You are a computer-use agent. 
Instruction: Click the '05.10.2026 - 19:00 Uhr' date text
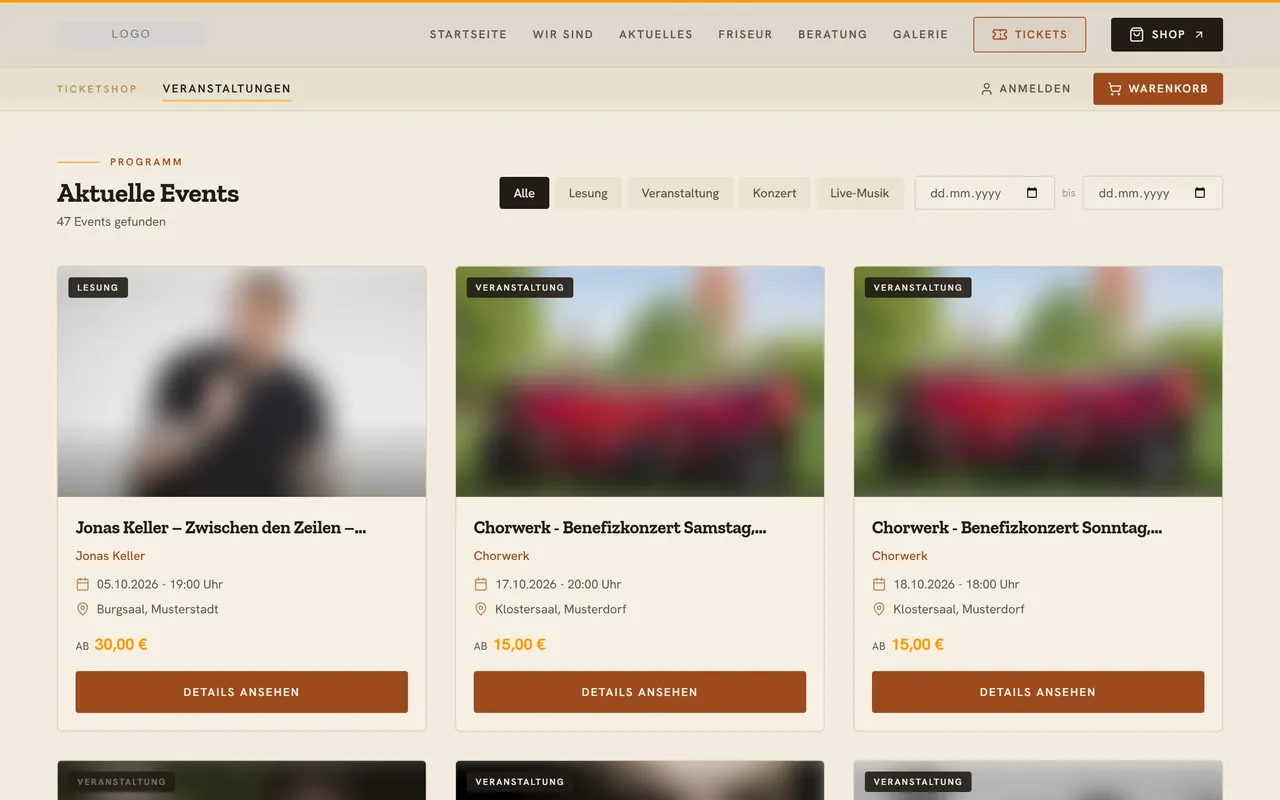[x=160, y=584]
